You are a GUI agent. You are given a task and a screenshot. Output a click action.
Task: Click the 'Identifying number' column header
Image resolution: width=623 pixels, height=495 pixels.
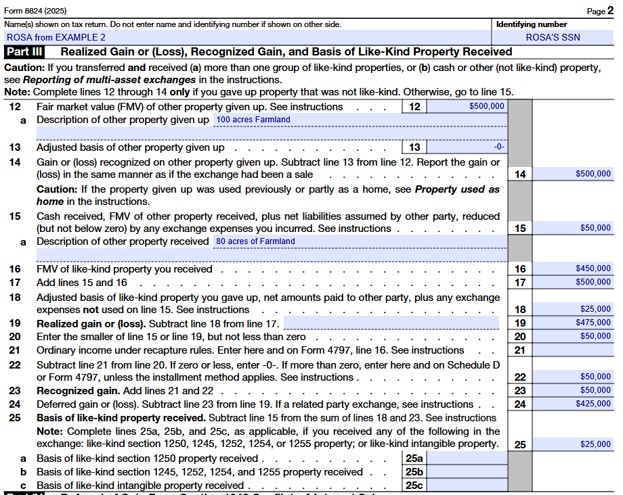coord(532,24)
